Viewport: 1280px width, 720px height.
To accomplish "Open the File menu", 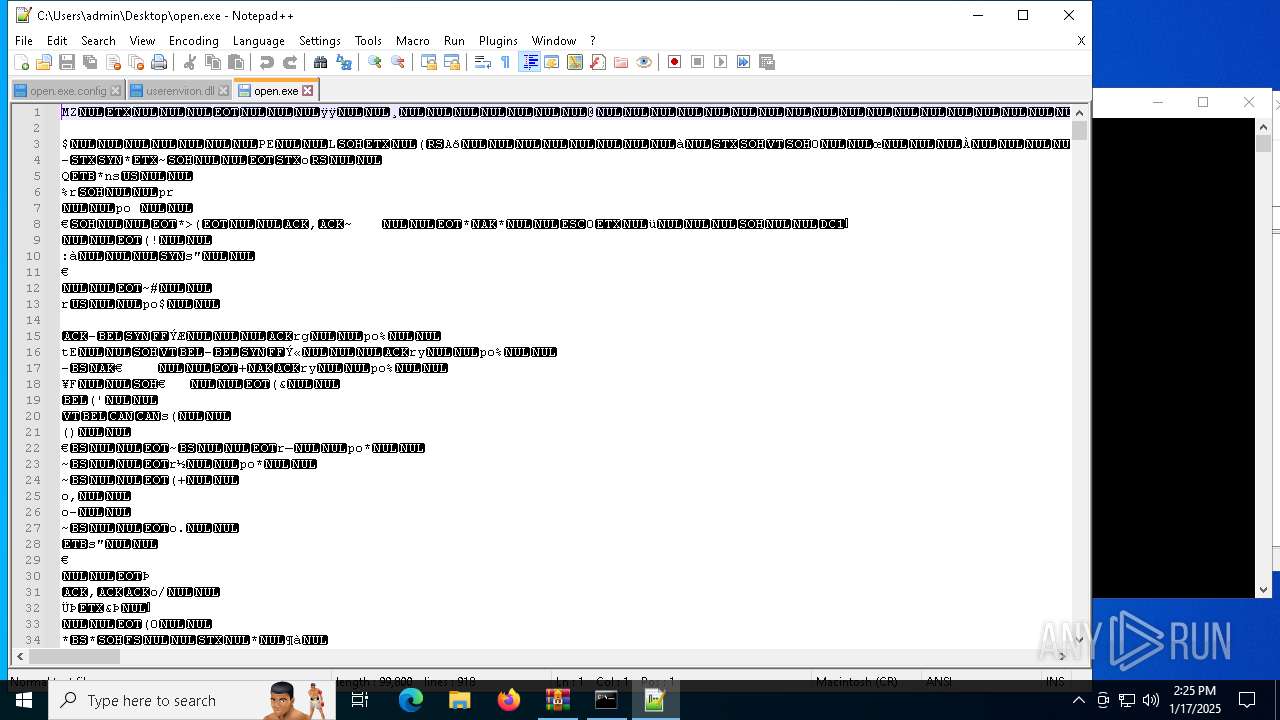I will (x=24, y=41).
